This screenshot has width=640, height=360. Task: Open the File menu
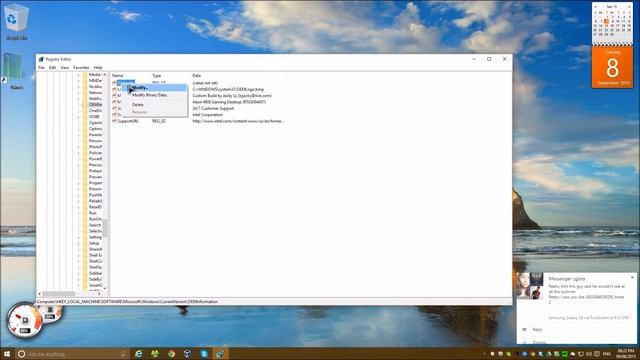[41, 67]
